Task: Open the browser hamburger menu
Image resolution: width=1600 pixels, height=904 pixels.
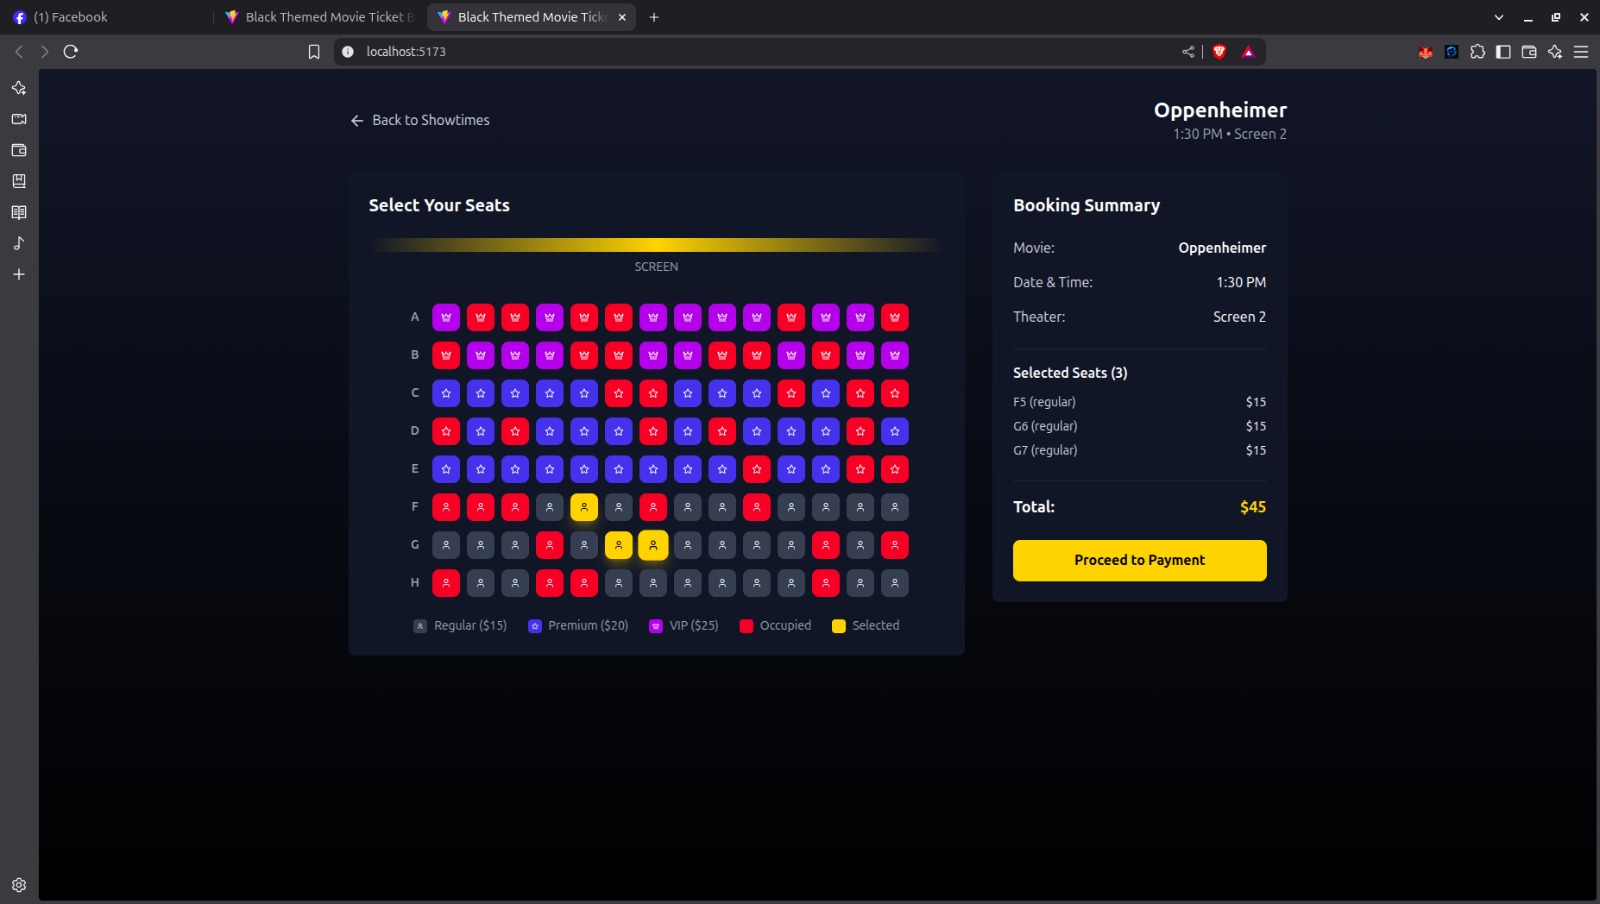Action: 1581,52
